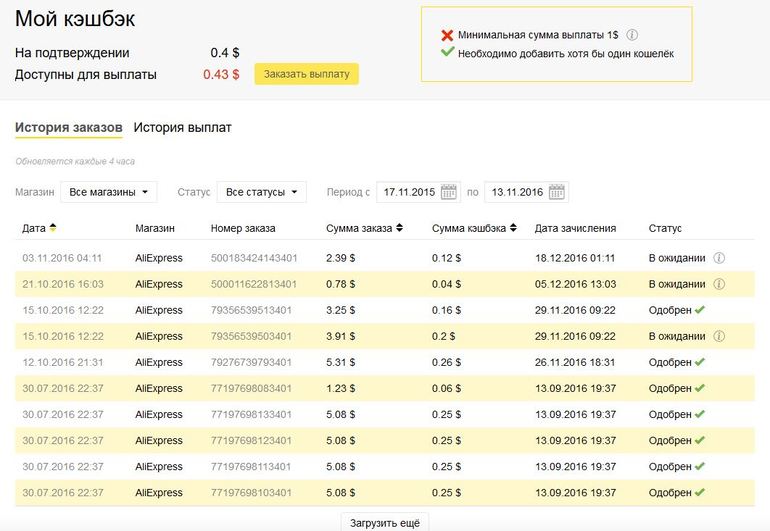The height and width of the screenshot is (531, 770).
Task: Open calendar icon for start date 17.11.2015
Action: [448, 192]
